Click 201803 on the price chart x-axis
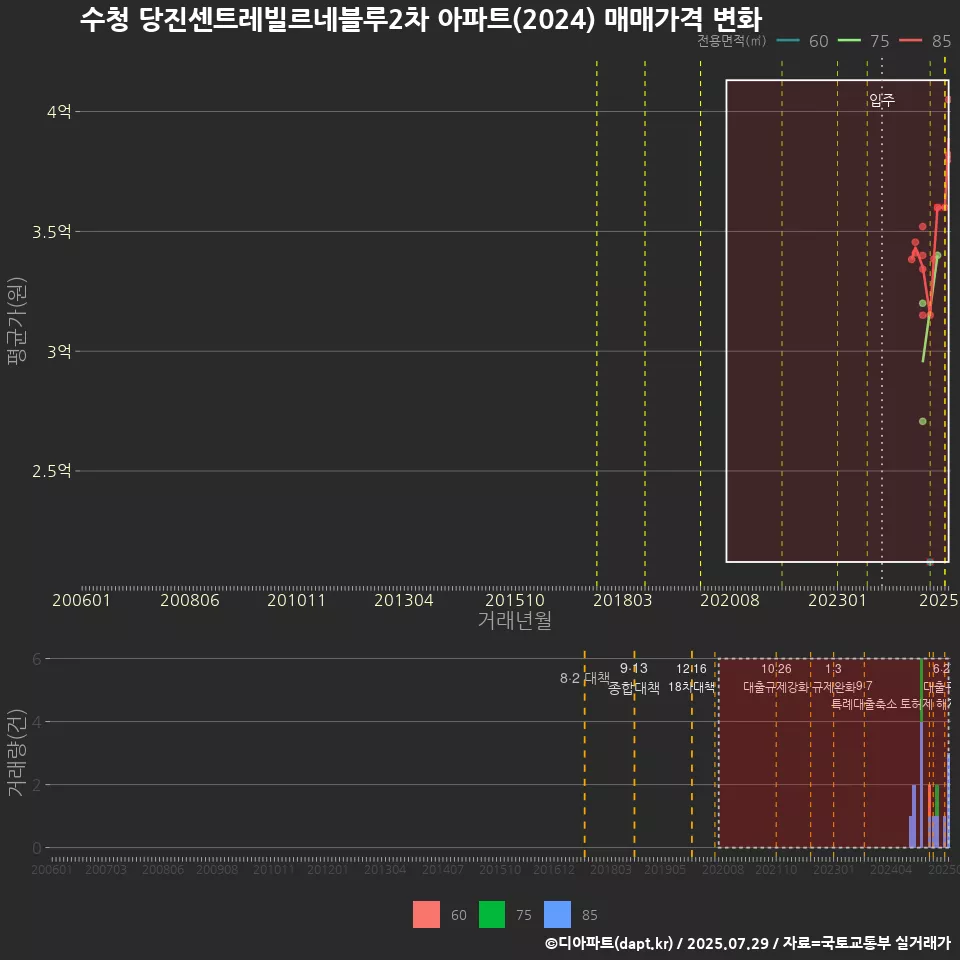The width and height of the screenshot is (960, 960). 623,600
